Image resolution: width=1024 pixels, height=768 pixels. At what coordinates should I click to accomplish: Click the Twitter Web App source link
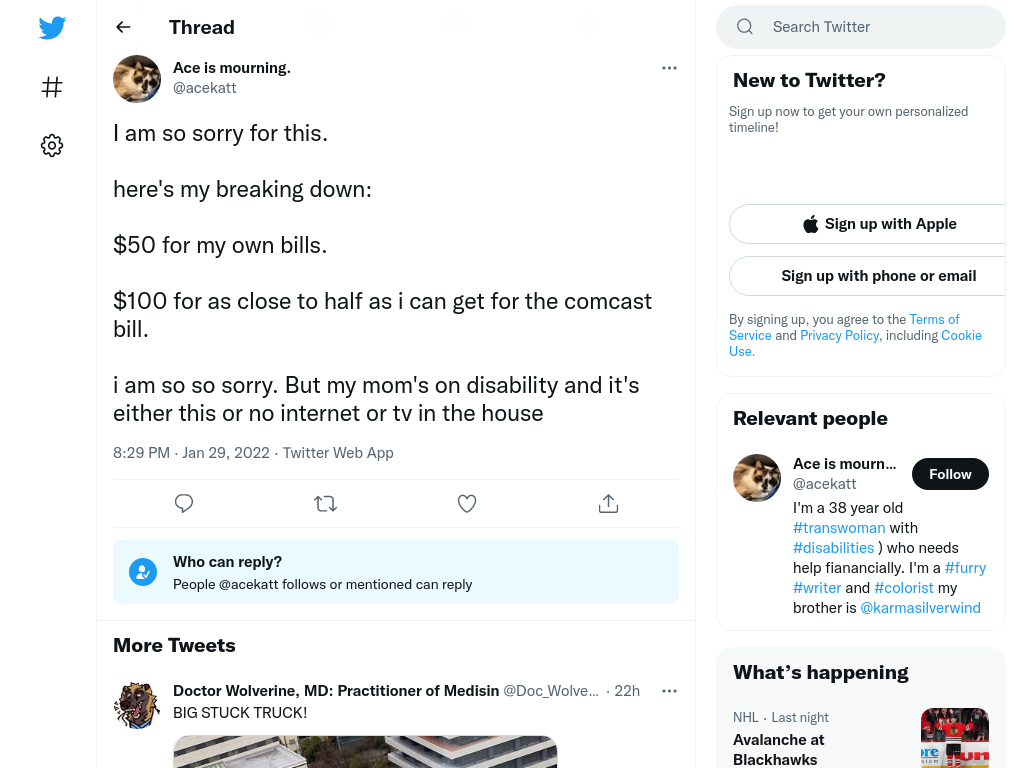338,453
